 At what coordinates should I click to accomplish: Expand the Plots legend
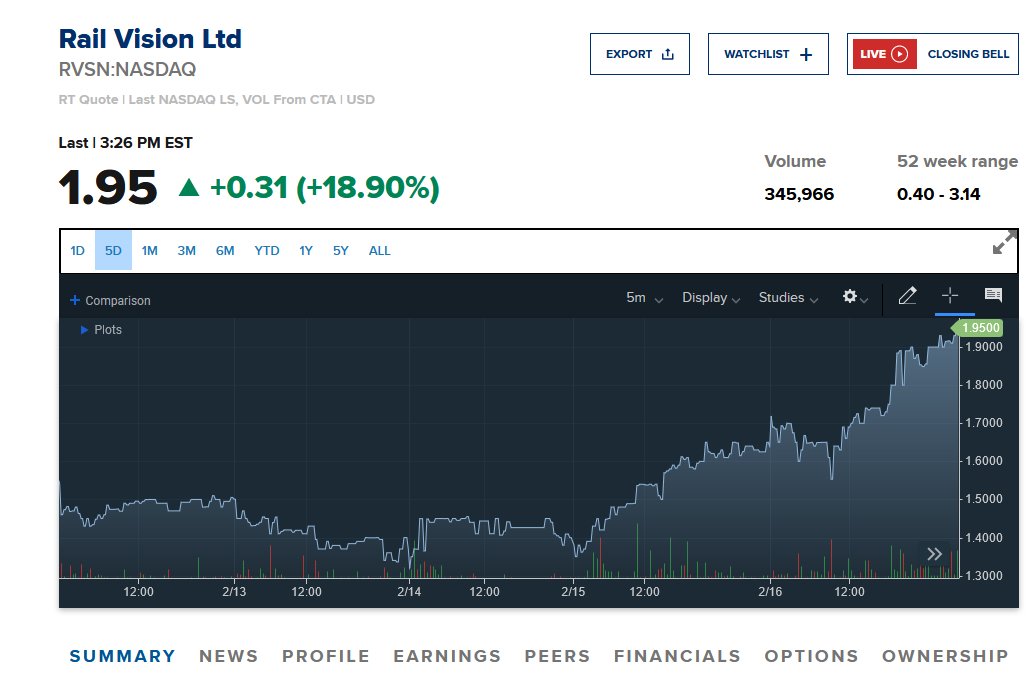pos(101,330)
